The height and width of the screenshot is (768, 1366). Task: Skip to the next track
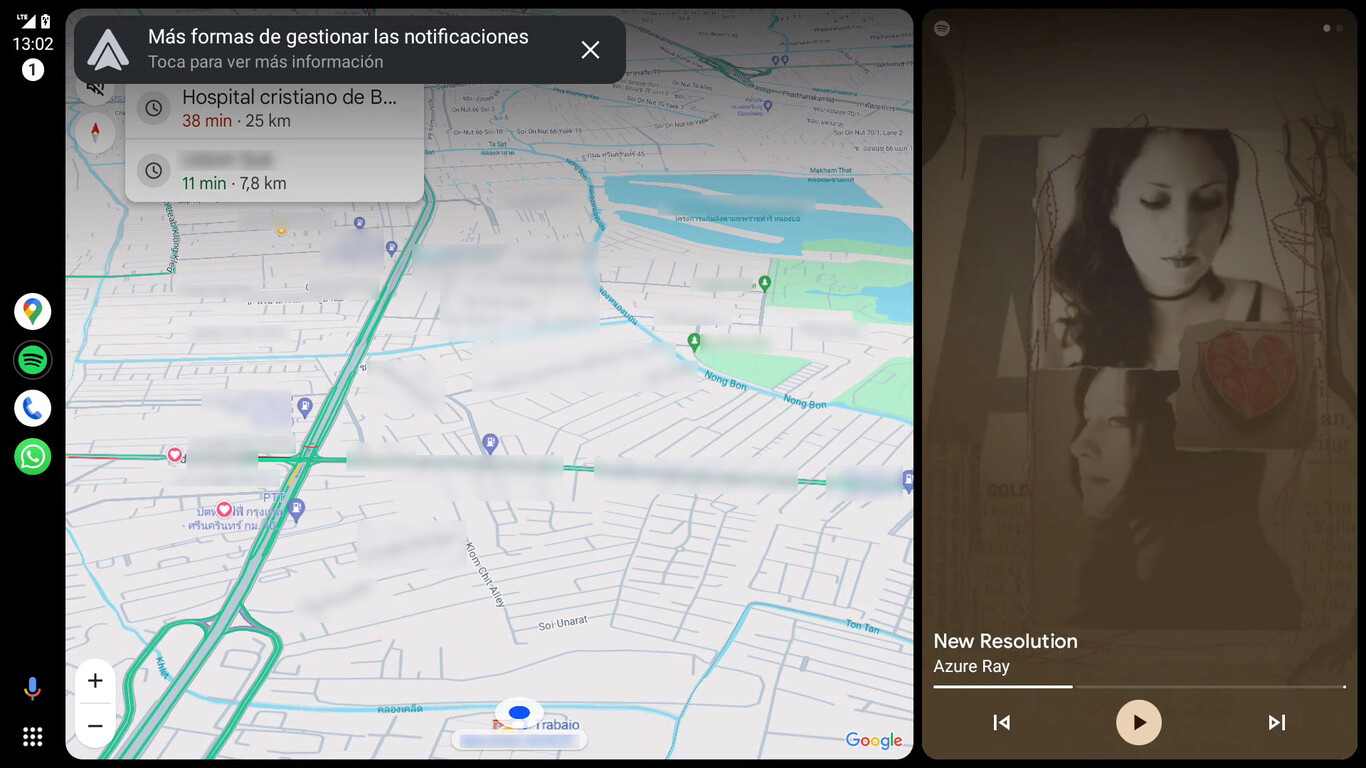(x=1277, y=723)
